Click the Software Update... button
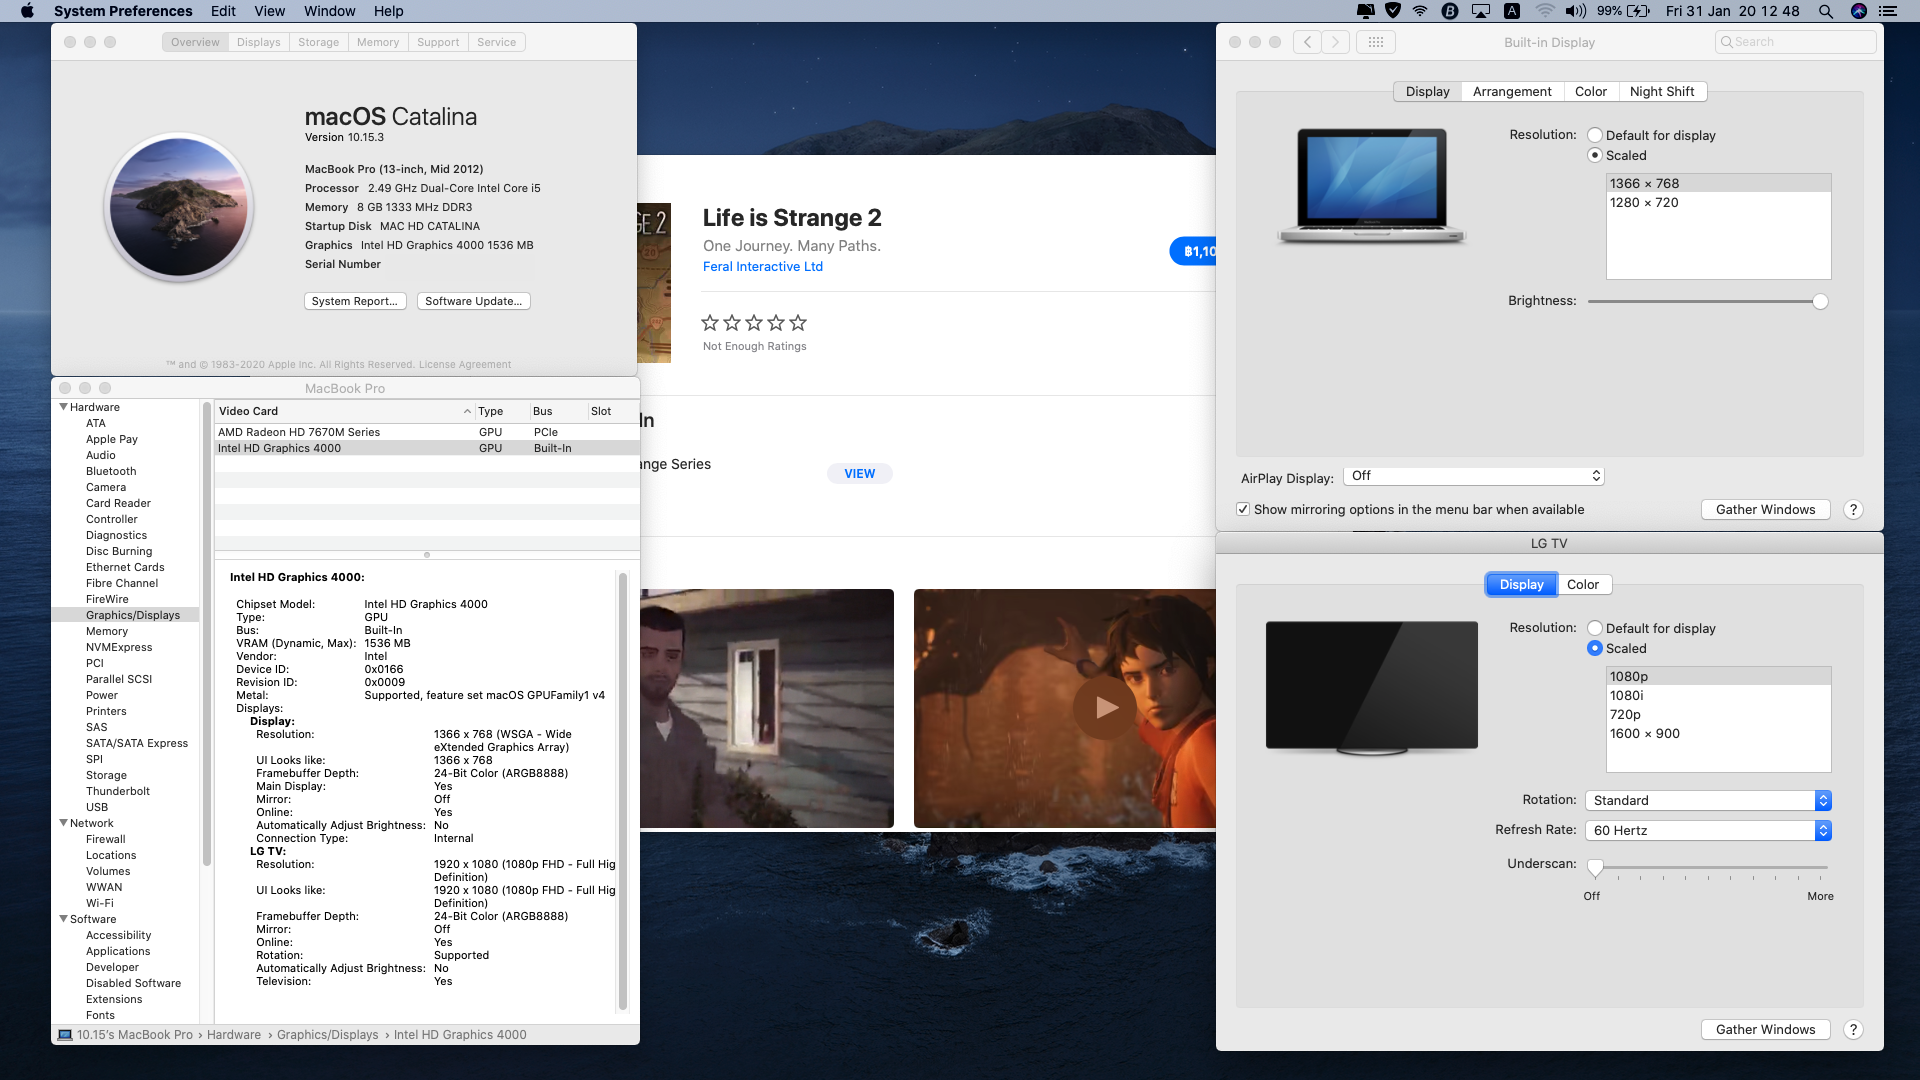 (474, 301)
